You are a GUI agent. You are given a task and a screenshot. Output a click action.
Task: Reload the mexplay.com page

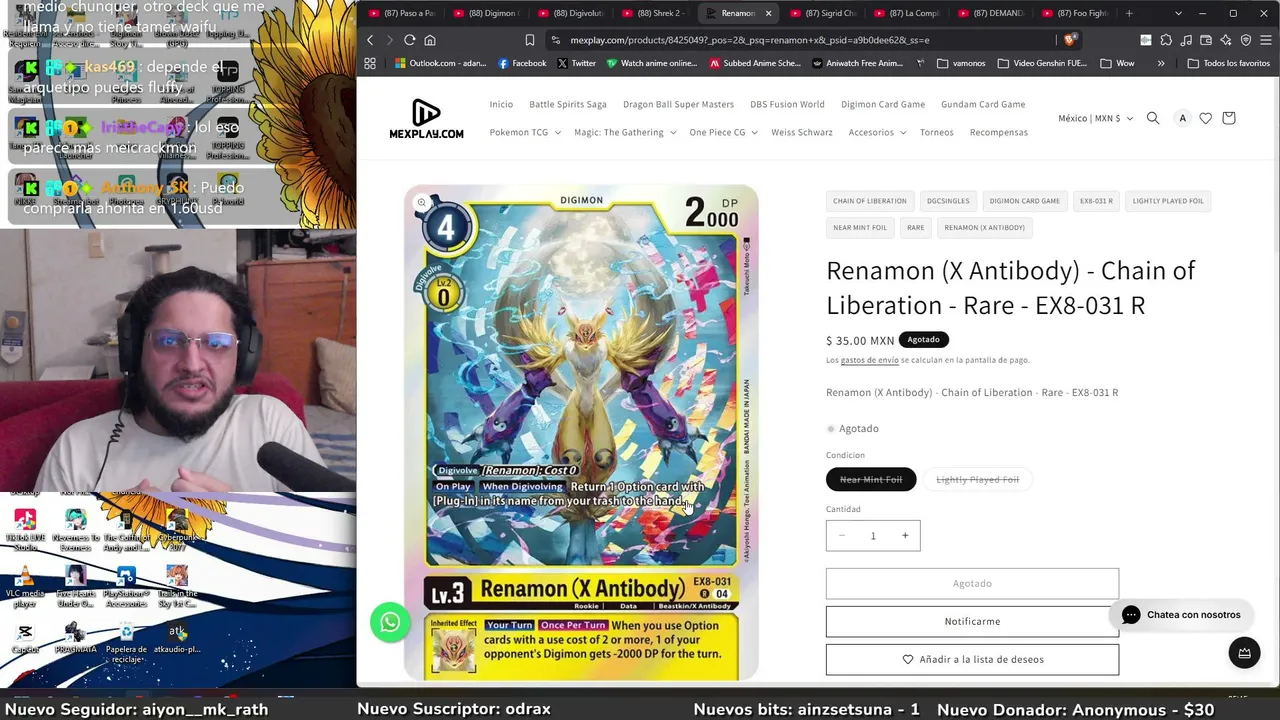(410, 40)
